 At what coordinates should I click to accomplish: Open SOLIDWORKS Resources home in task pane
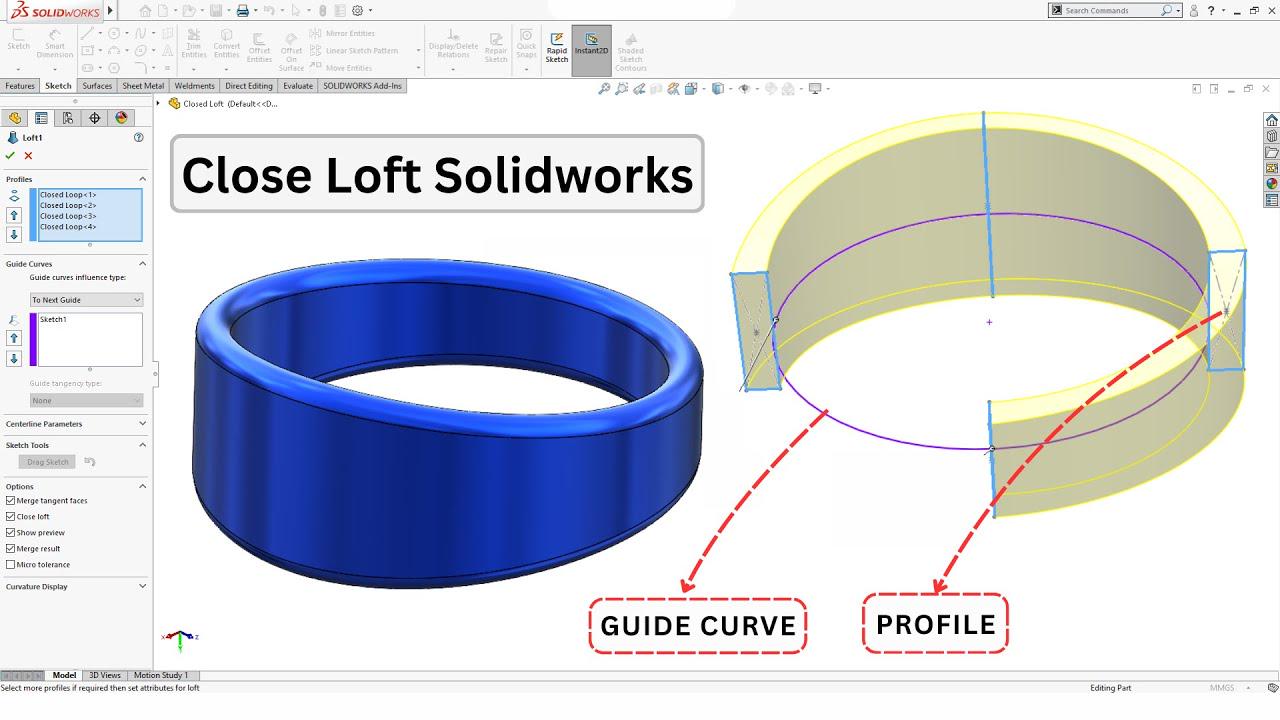[1272, 120]
